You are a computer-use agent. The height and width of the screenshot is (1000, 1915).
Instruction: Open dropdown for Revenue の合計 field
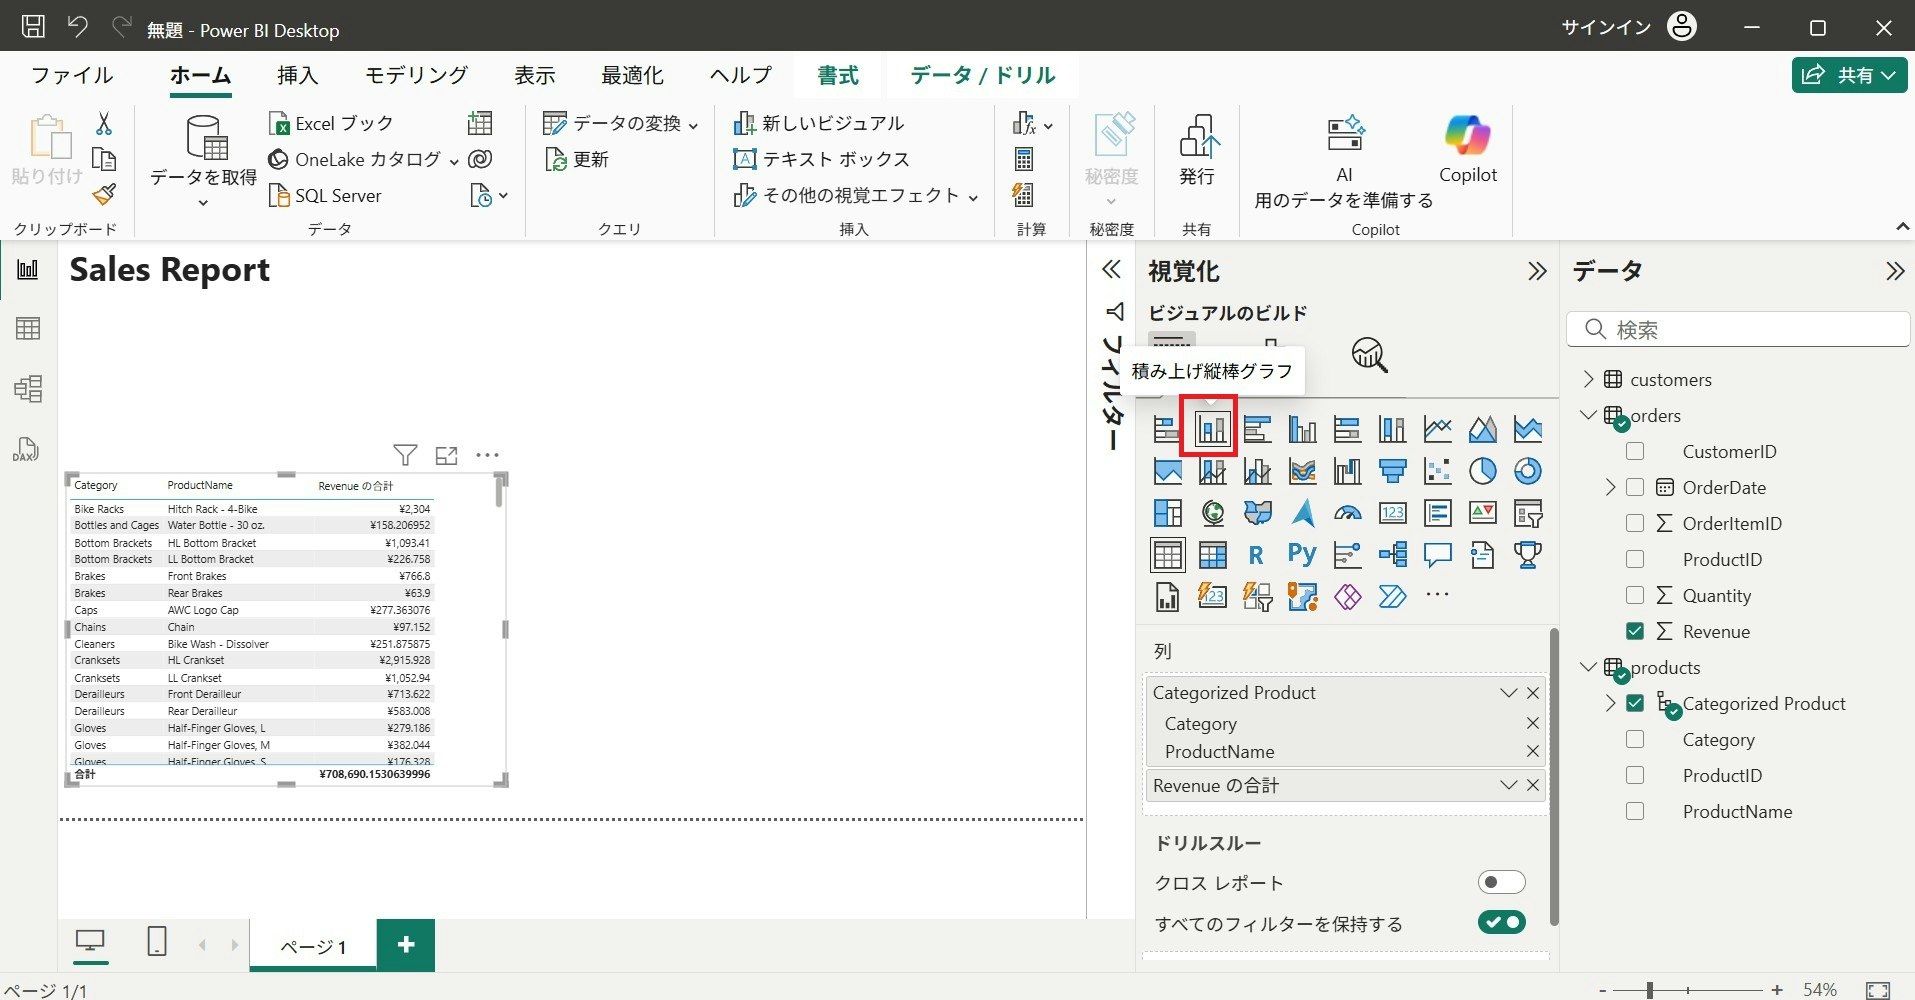coord(1508,786)
